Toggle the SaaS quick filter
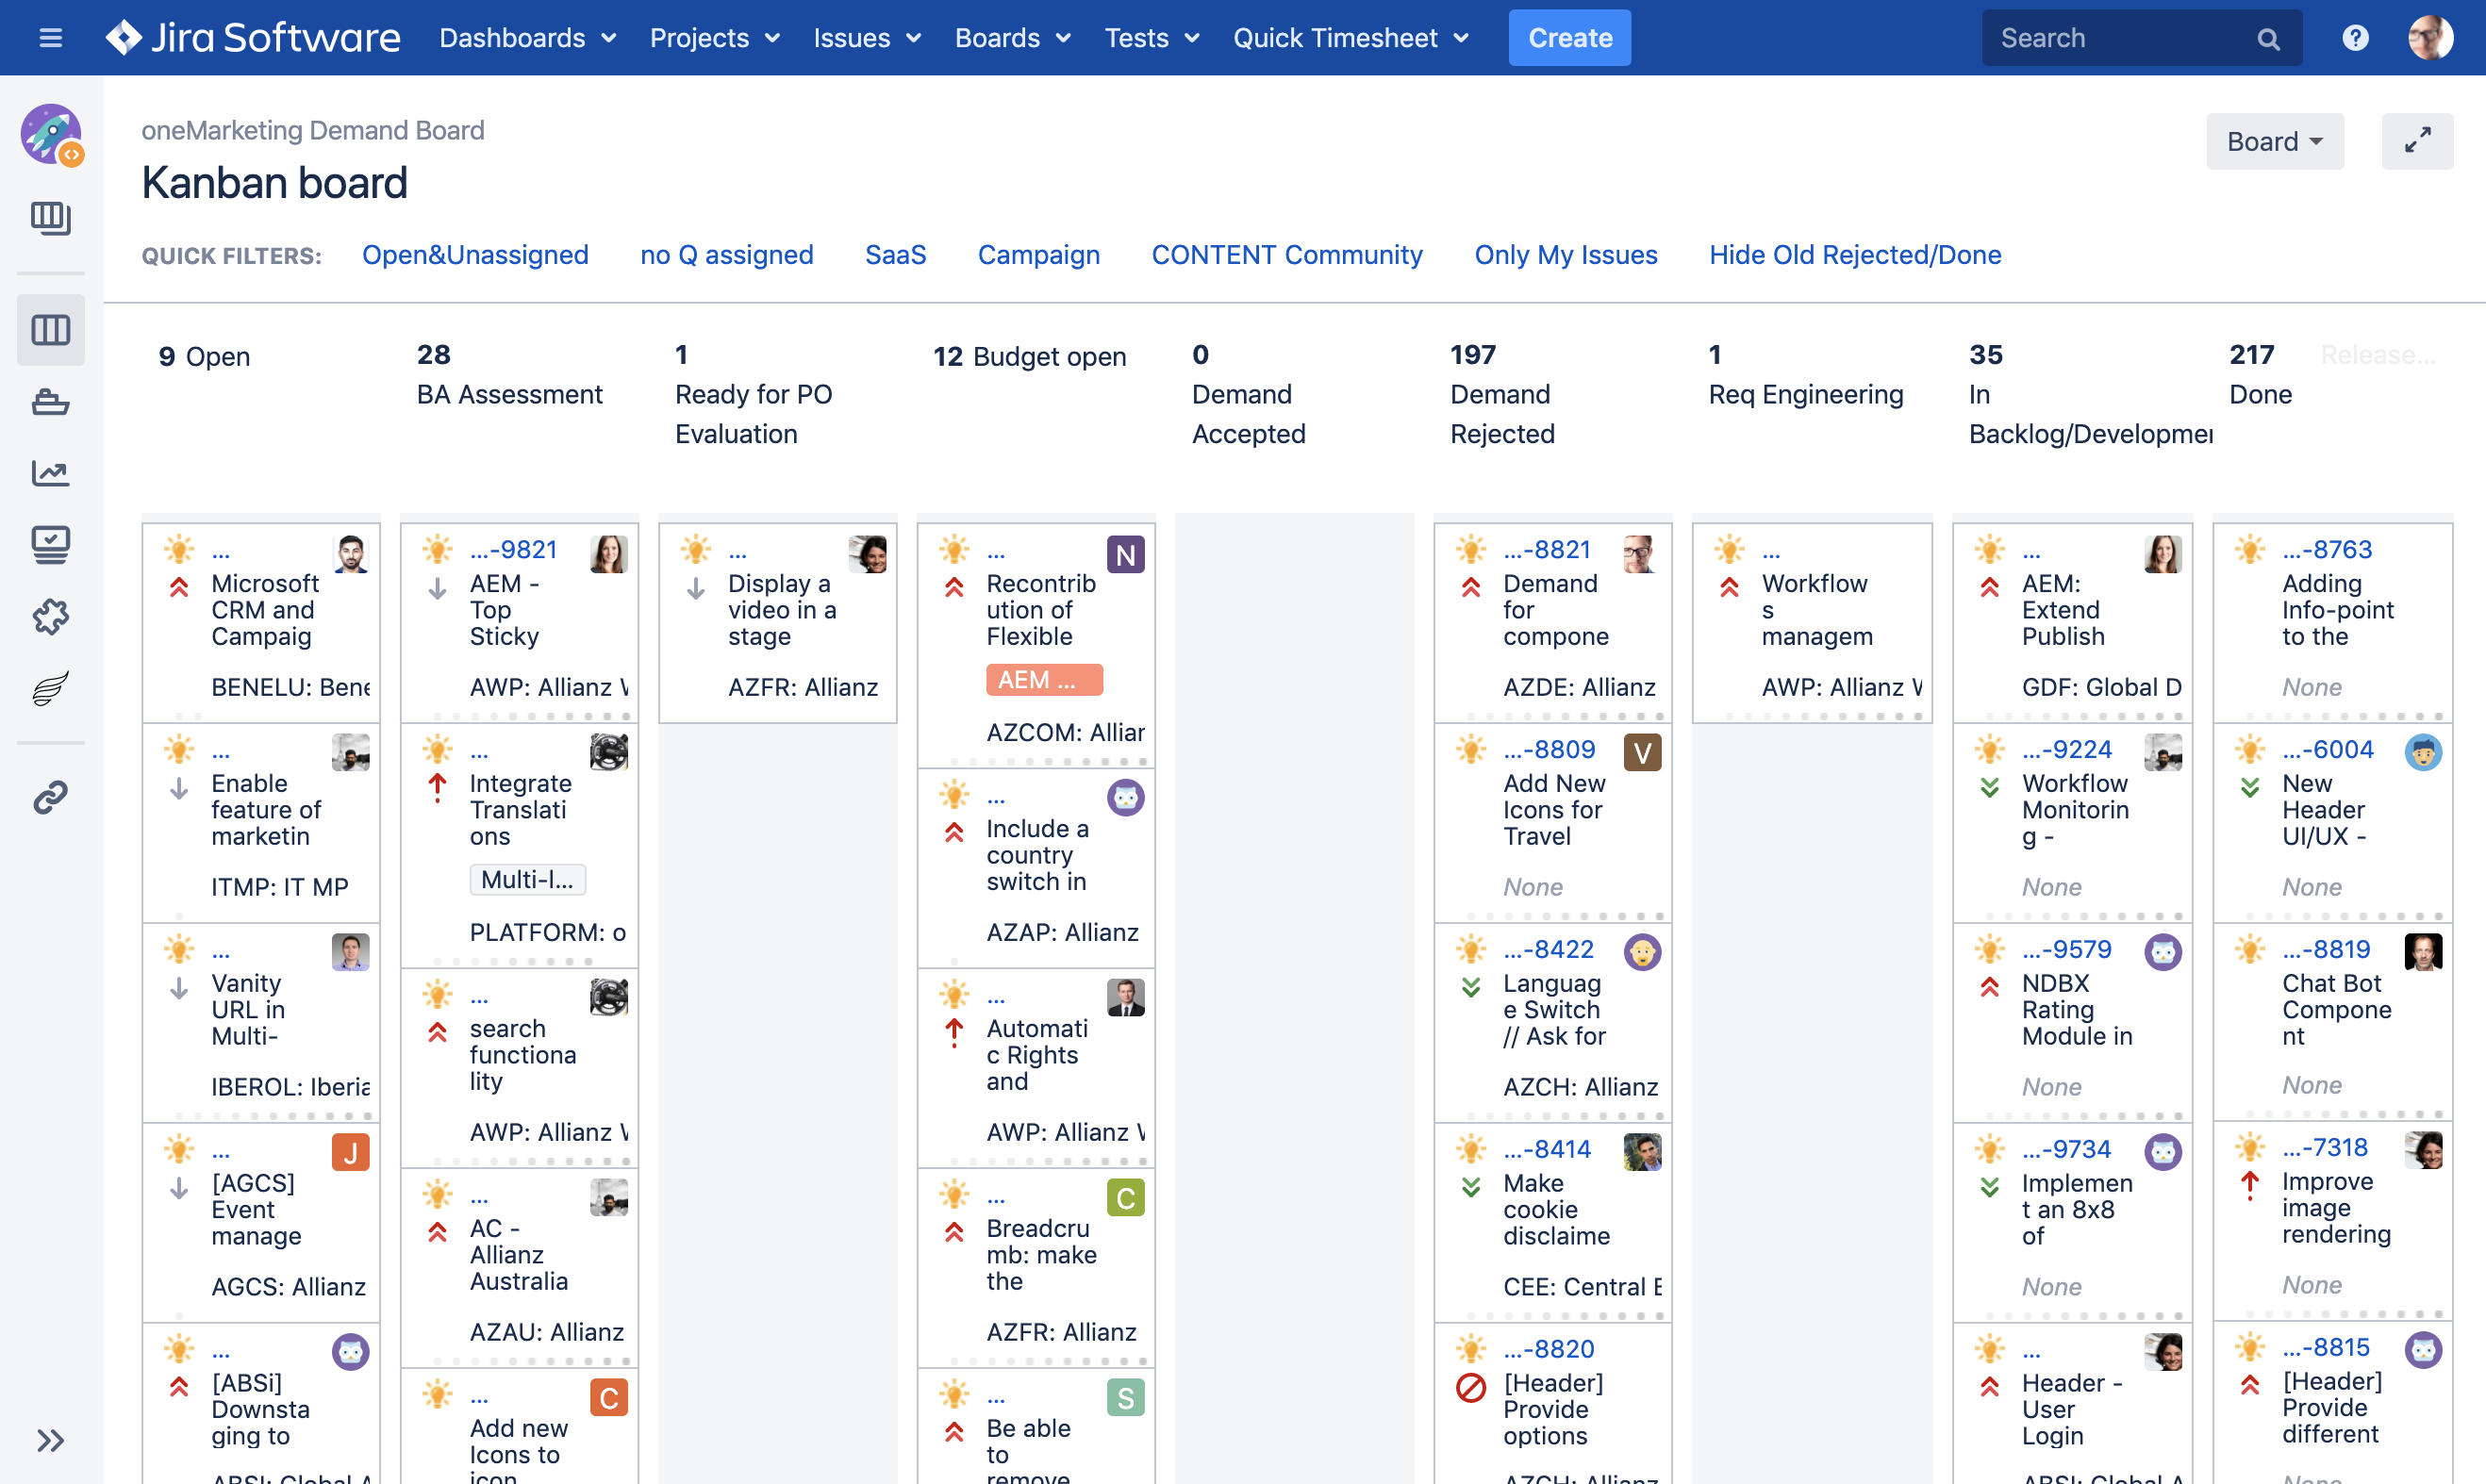Viewport: 2486px width, 1484px height. point(895,255)
